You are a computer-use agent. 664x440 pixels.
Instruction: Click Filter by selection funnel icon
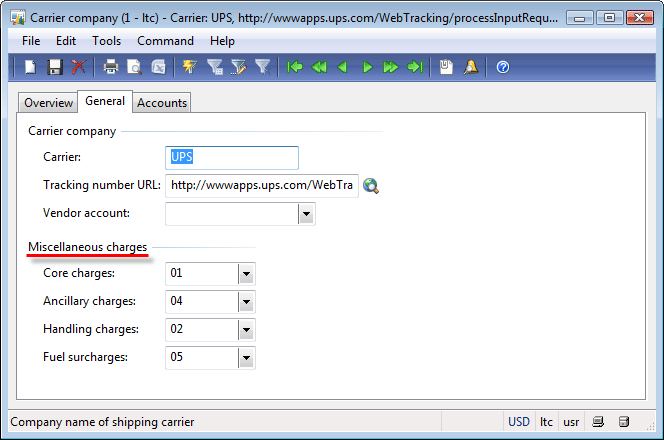click(215, 67)
